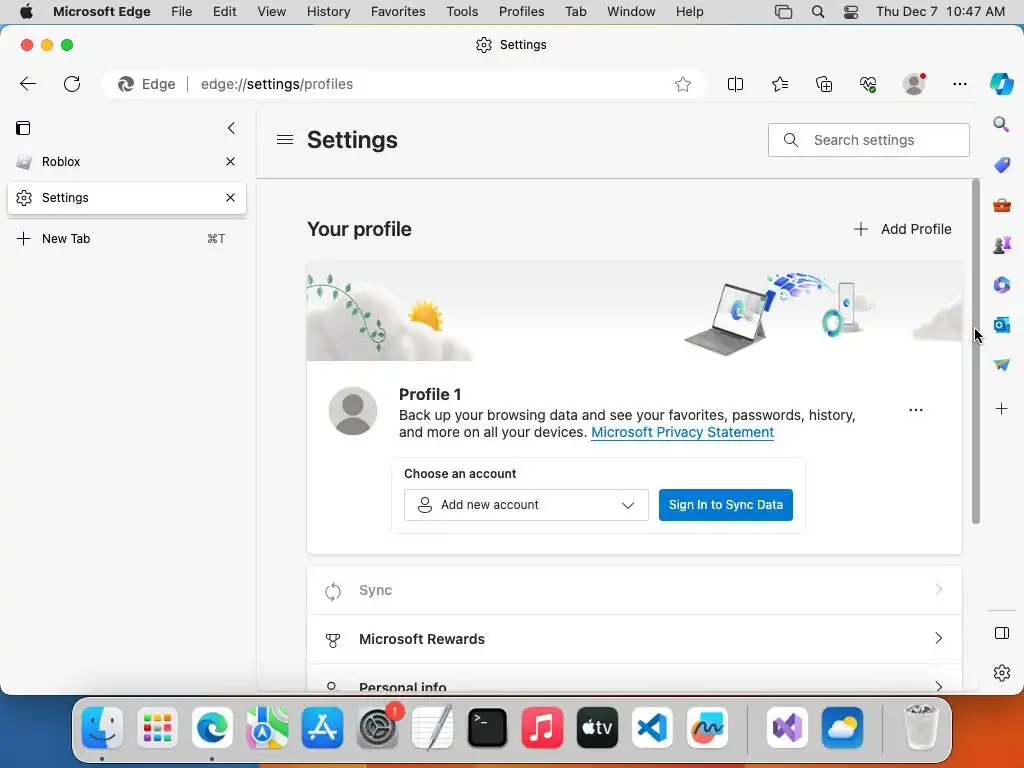Open Profile 1 more options ellipsis
This screenshot has height=768, width=1024.
point(916,410)
